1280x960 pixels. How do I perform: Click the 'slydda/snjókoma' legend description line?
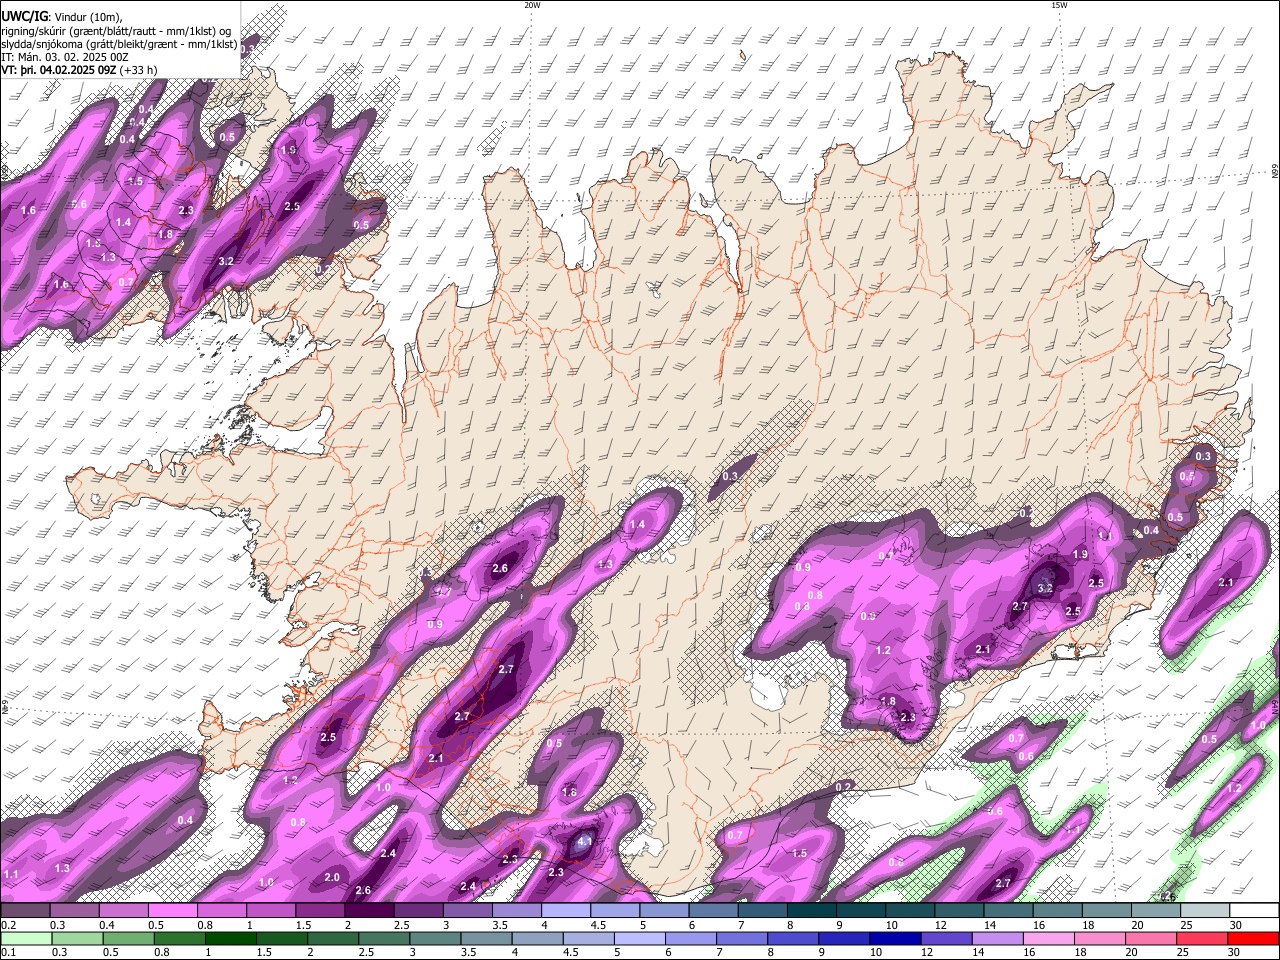coord(119,44)
